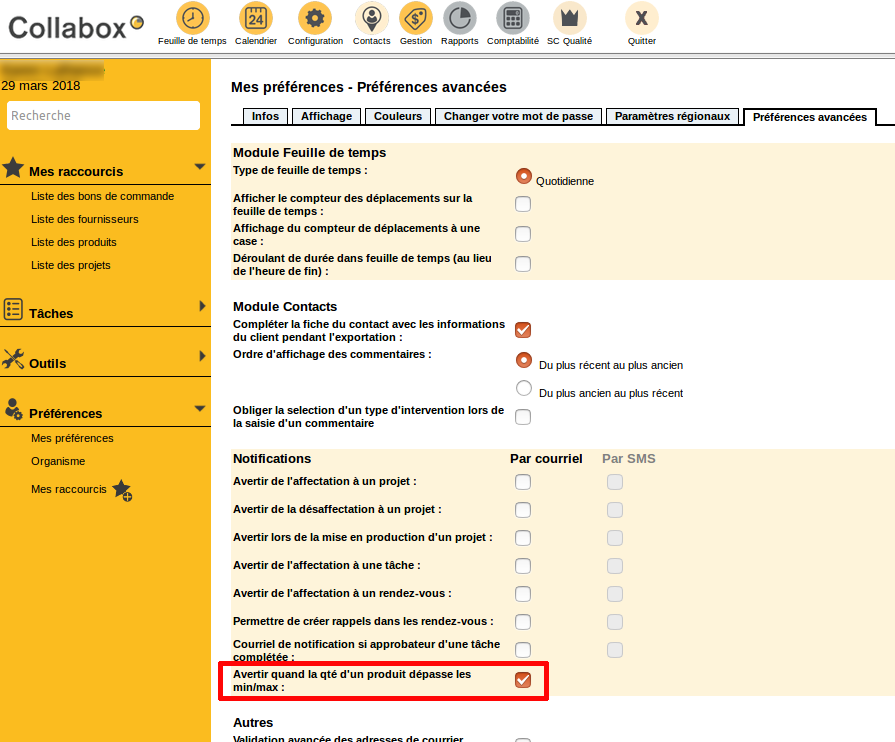This screenshot has width=895, height=742.
Task: Click the Configuration gear icon
Action: pos(315,18)
